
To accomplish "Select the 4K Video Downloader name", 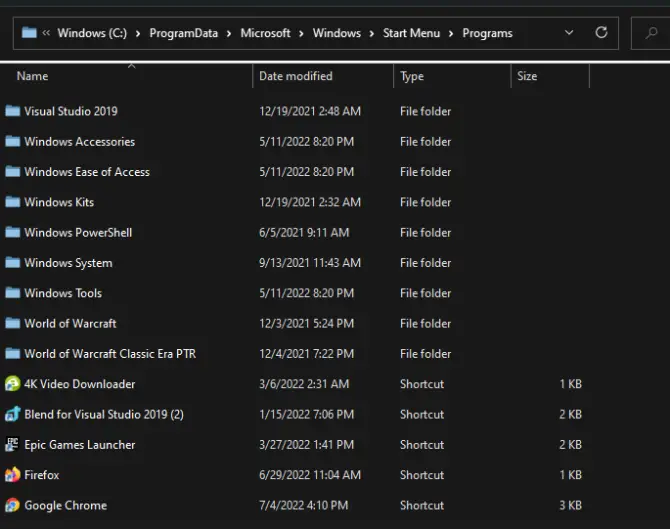I will click(80, 384).
